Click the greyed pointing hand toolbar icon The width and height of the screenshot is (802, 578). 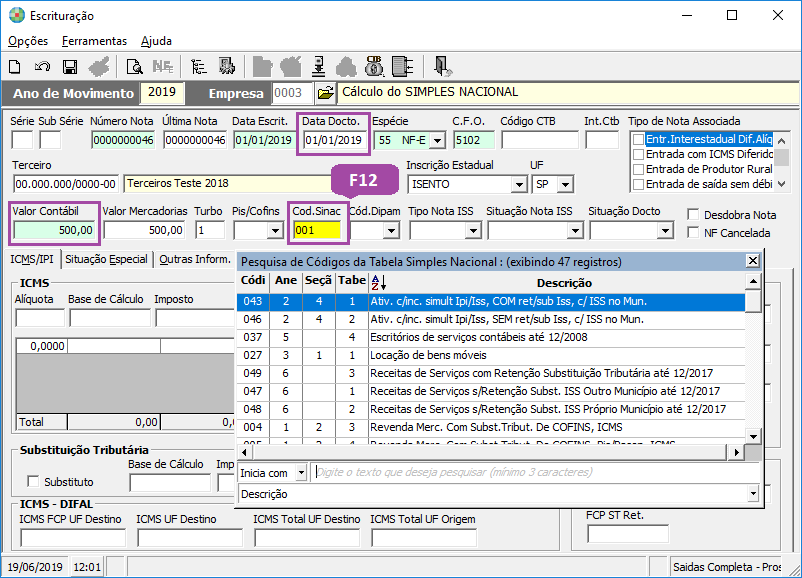coord(99,66)
